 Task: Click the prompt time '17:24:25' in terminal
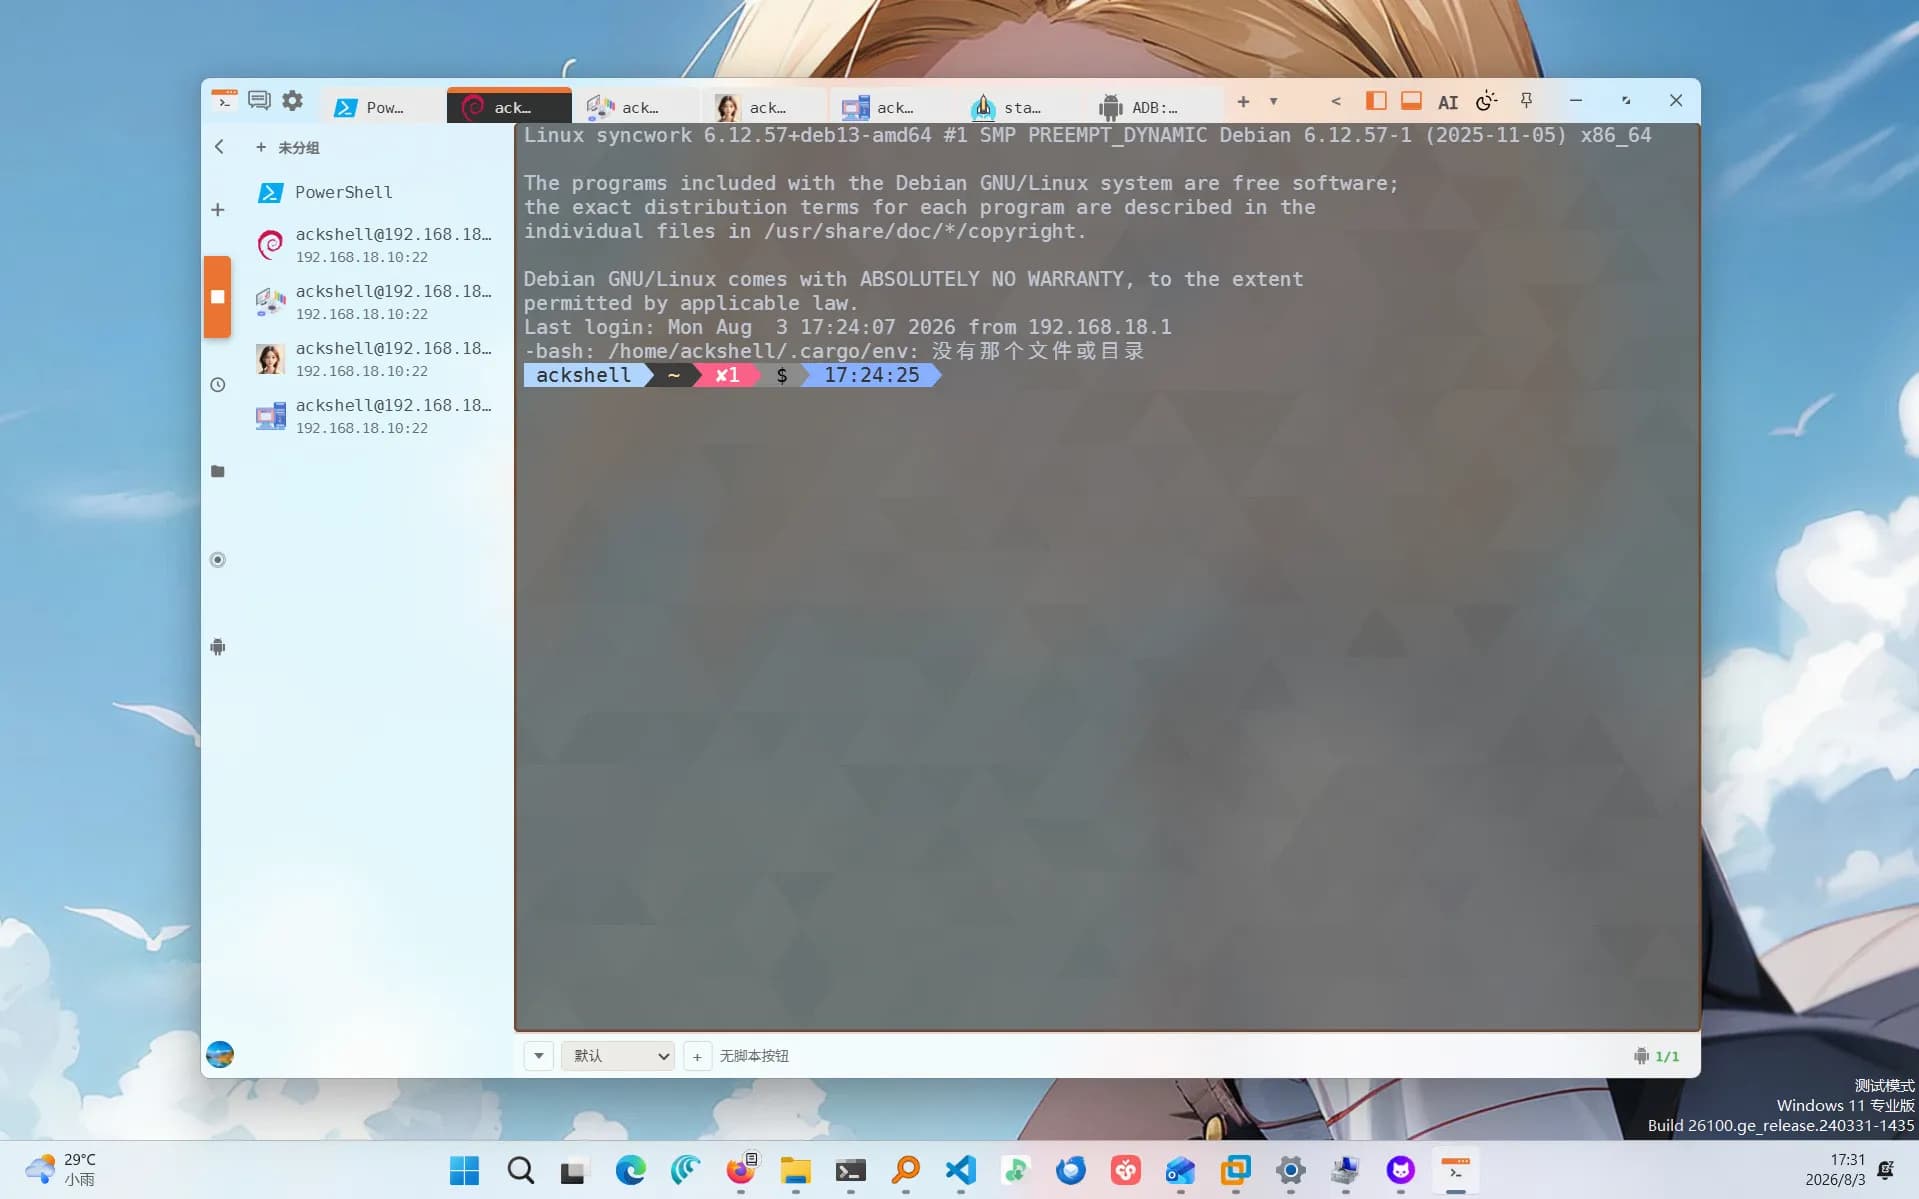(x=871, y=375)
